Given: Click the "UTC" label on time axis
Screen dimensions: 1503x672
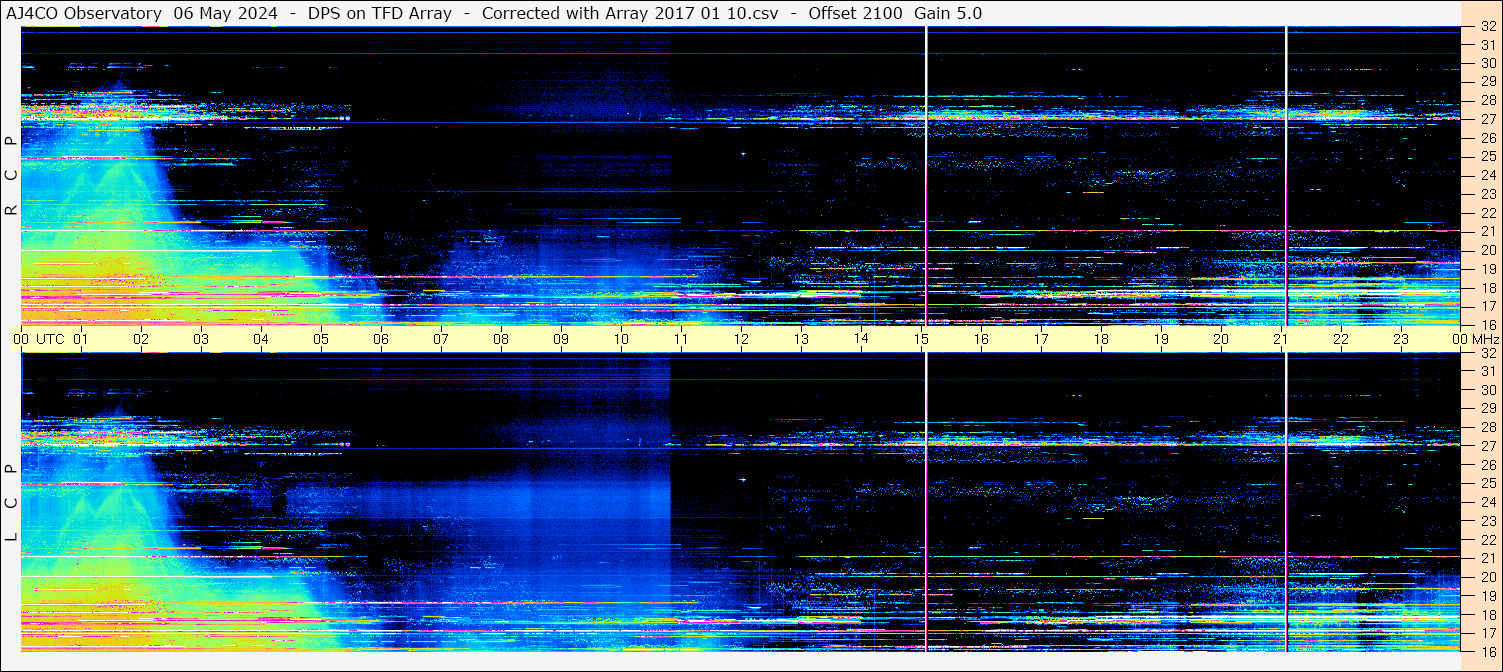Looking at the screenshot, I should coord(50,340).
